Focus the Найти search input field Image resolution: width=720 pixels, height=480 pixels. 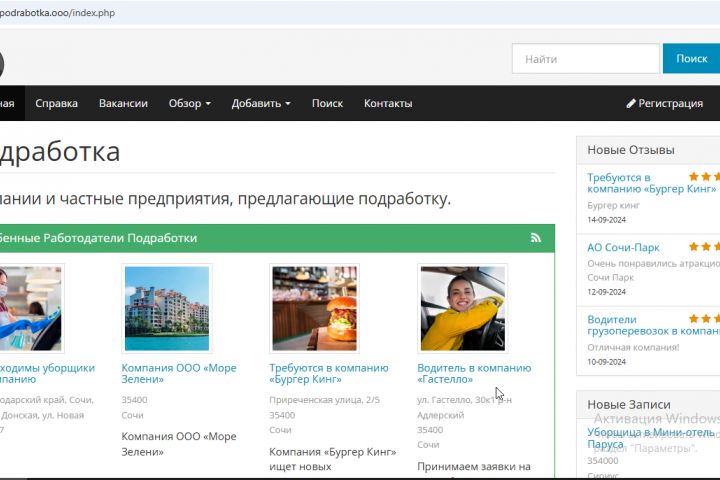point(586,58)
